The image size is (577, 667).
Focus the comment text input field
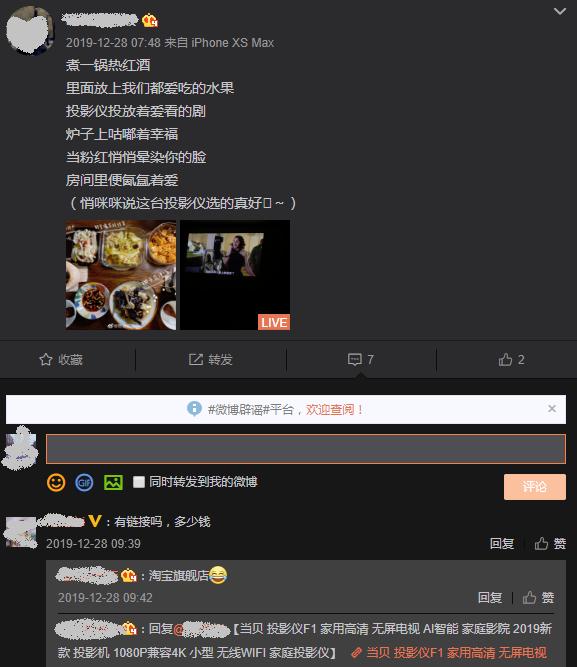306,449
